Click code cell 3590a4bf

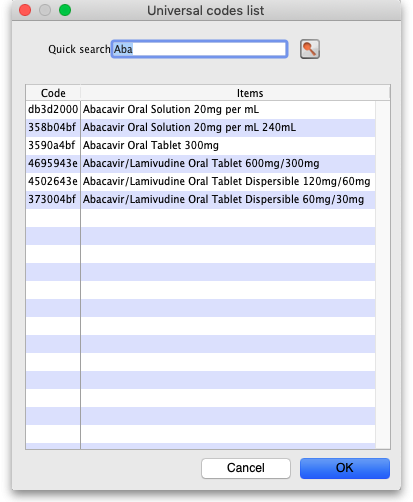pyautogui.click(x=53, y=145)
